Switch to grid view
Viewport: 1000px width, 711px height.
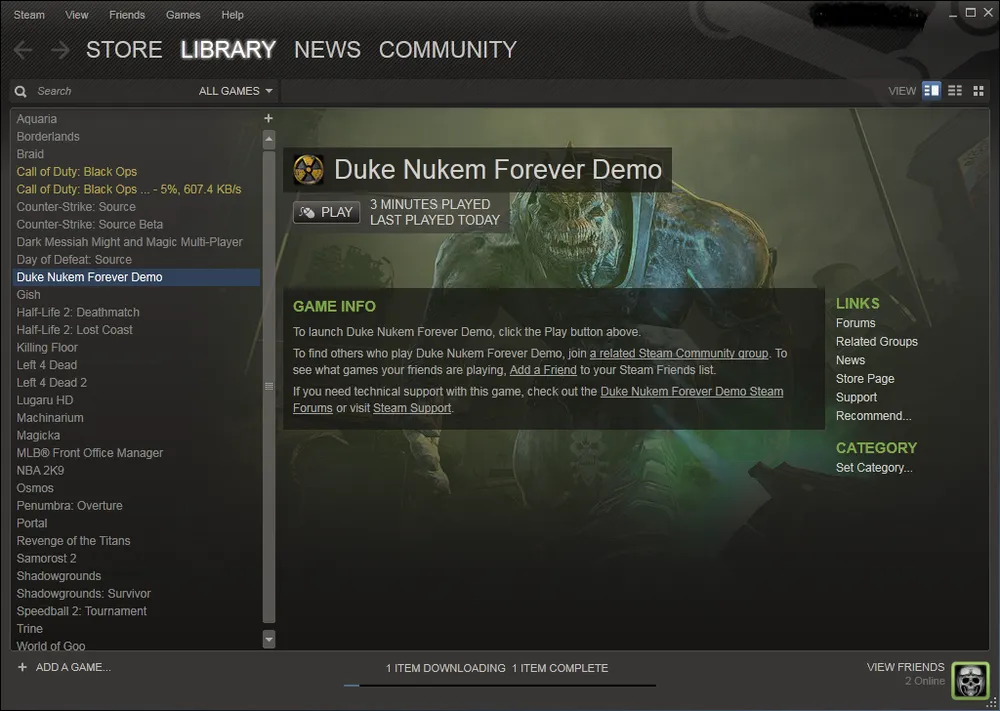[x=979, y=91]
